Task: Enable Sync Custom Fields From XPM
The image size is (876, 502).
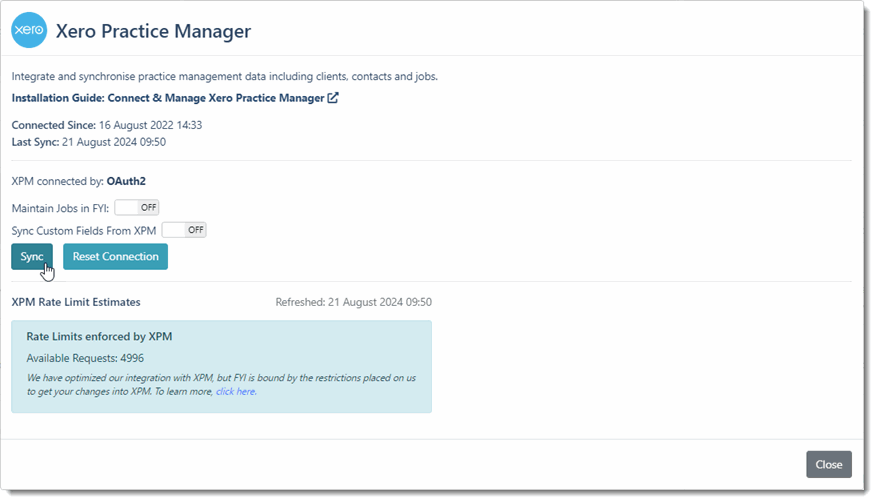Action: pyautogui.click(x=184, y=230)
